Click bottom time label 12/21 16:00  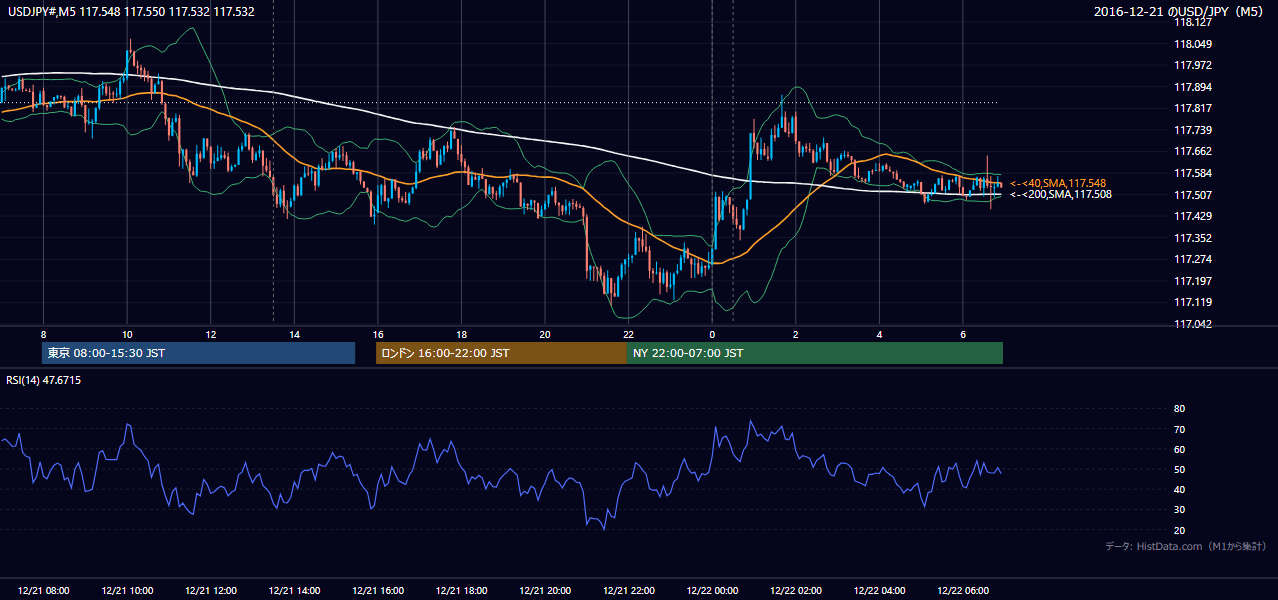(378, 591)
